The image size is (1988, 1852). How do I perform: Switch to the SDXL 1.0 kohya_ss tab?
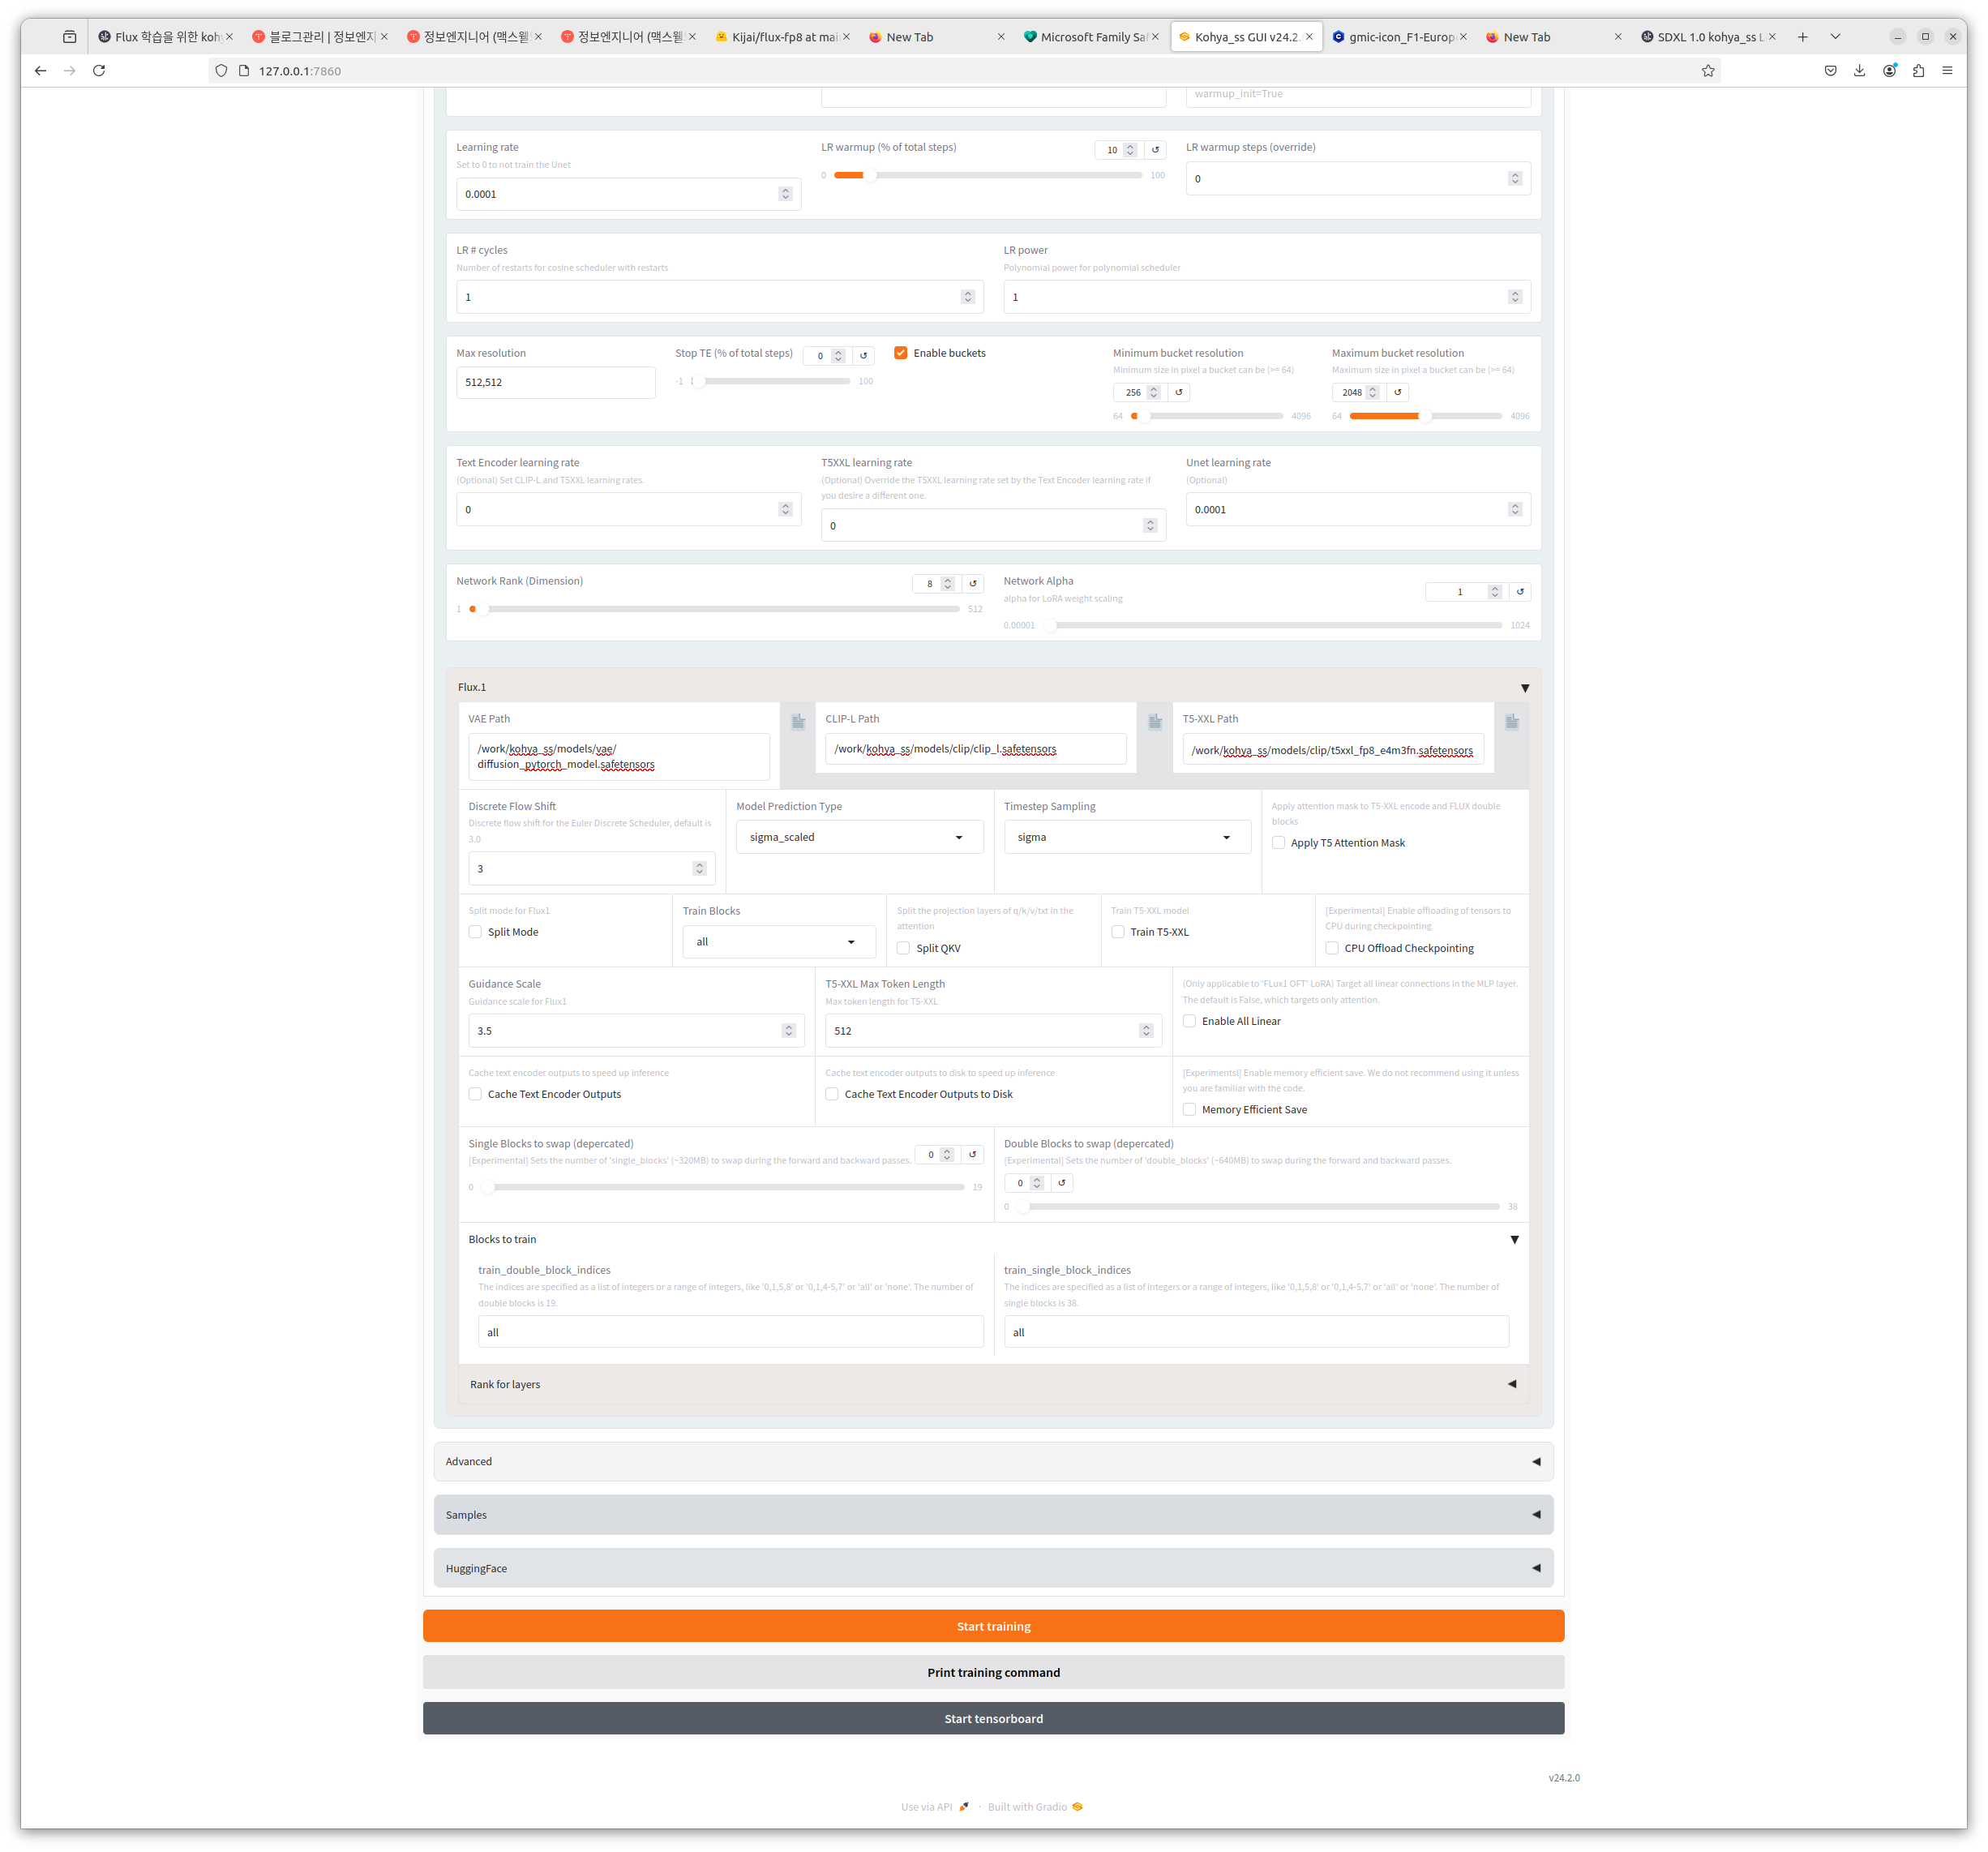pyautogui.click(x=1707, y=37)
